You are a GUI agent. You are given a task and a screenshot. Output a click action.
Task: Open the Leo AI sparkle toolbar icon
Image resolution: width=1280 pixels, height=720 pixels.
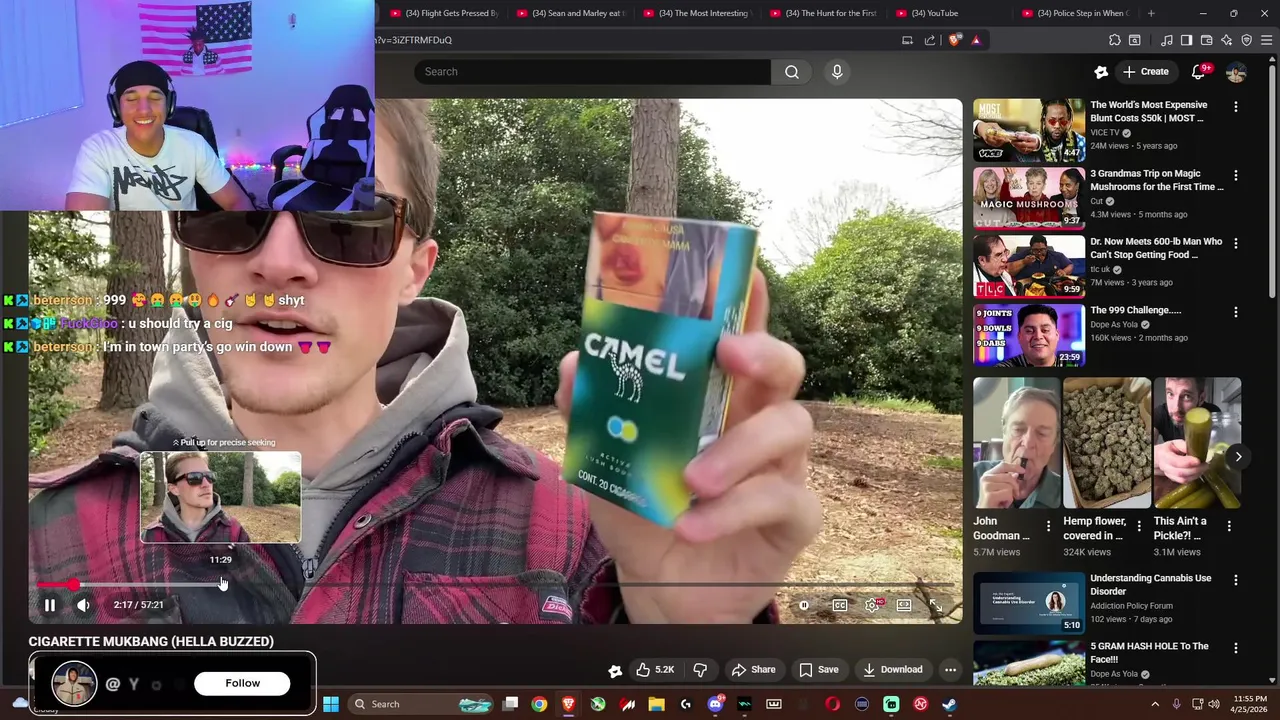coord(1226,40)
